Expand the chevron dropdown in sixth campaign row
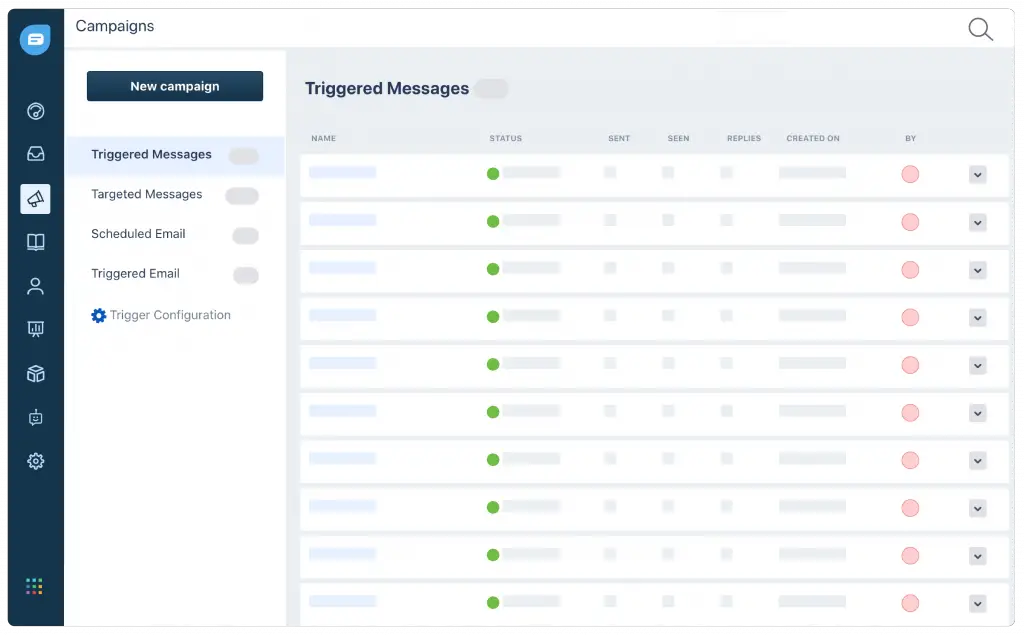 [978, 414]
